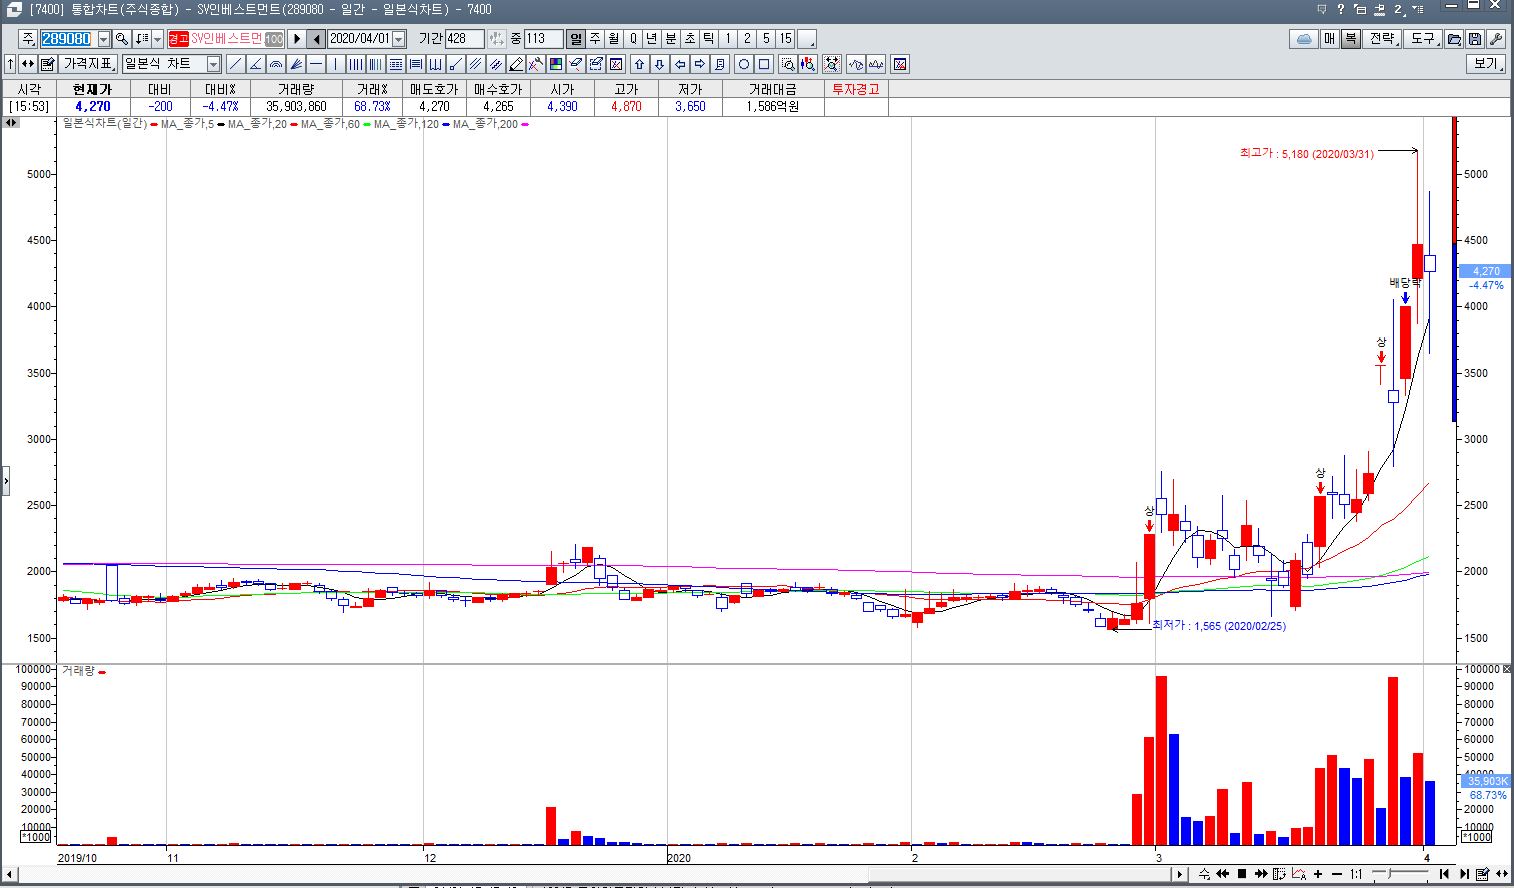The height and width of the screenshot is (888, 1514).
Task: Click the save chart floppy icon
Action: [x=1475, y=39]
